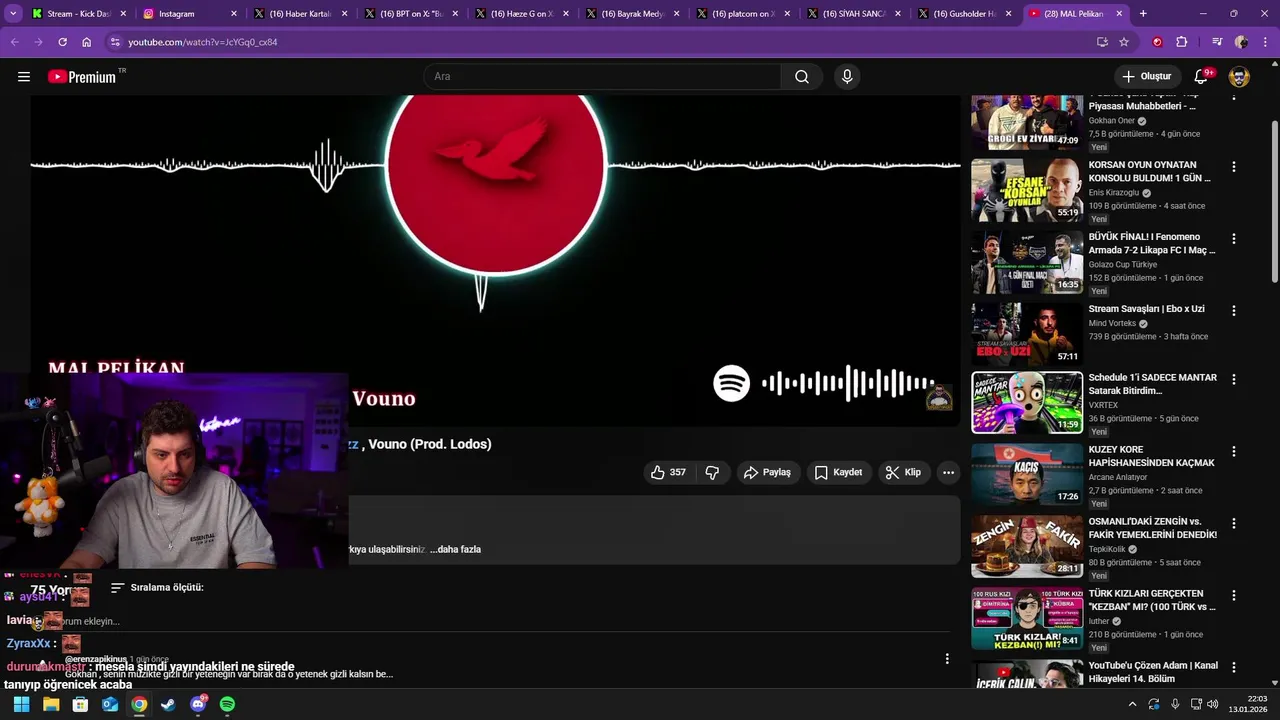Viewport: 1280px width, 720px height.
Task: Click the Kaydet save button
Action: click(838, 472)
